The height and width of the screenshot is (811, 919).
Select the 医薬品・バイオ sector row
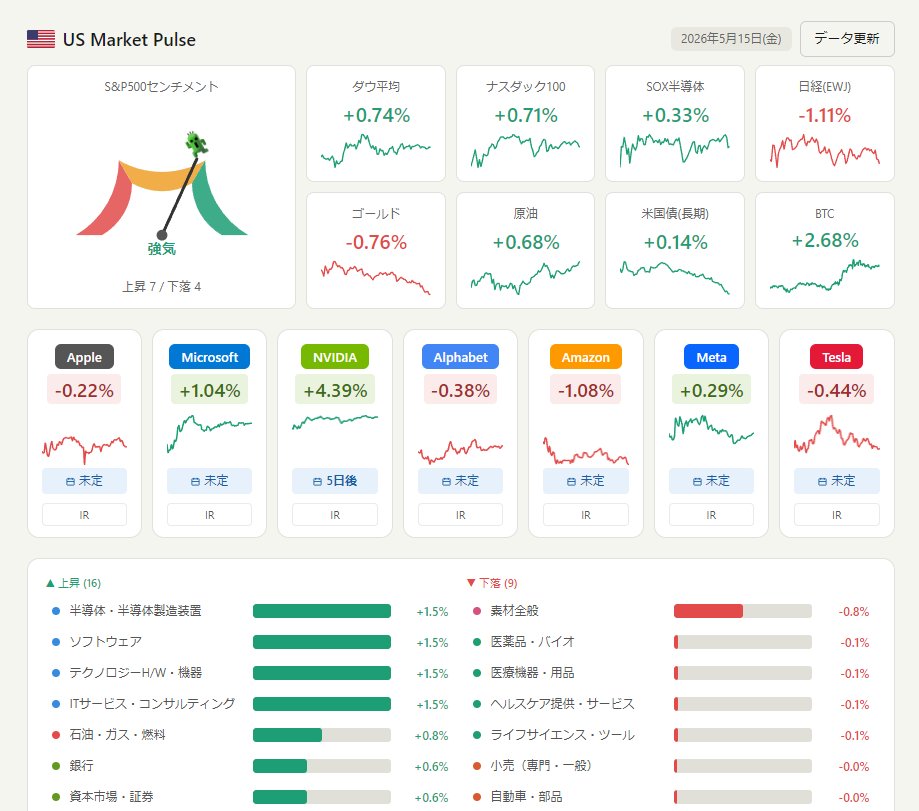coord(671,642)
